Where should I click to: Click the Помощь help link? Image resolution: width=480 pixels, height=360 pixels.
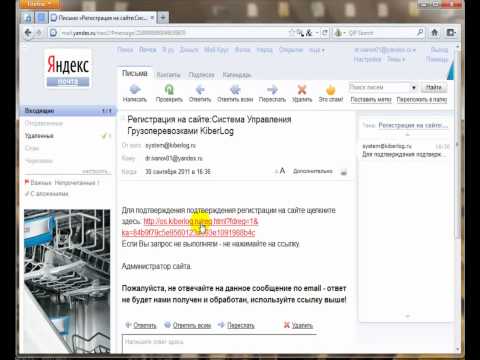pyautogui.click(x=437, y=59)
